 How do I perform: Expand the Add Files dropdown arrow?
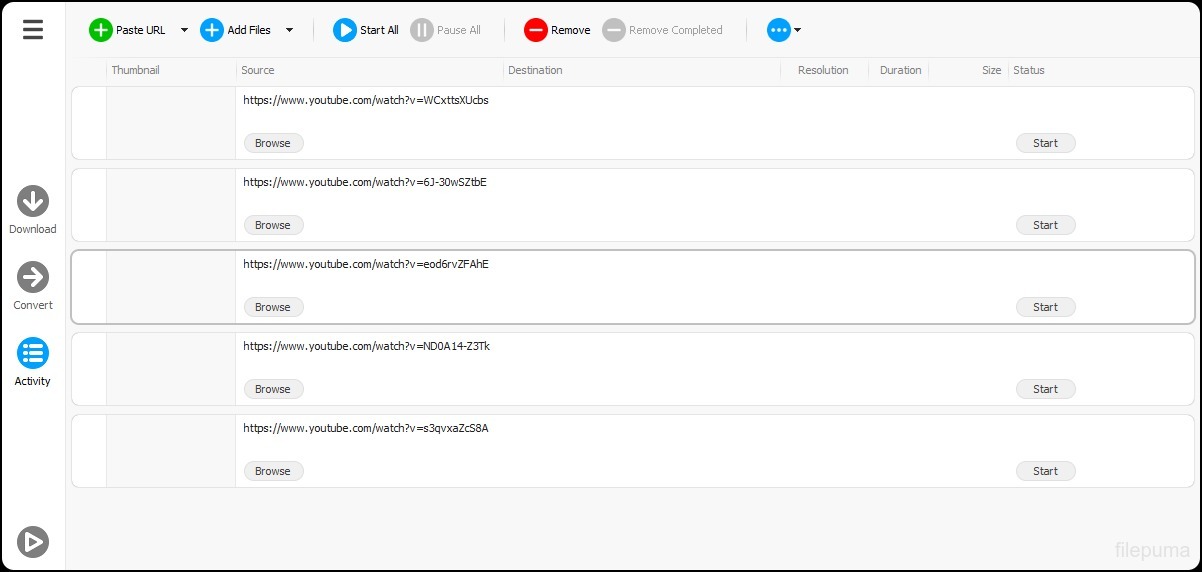[289, 30]
